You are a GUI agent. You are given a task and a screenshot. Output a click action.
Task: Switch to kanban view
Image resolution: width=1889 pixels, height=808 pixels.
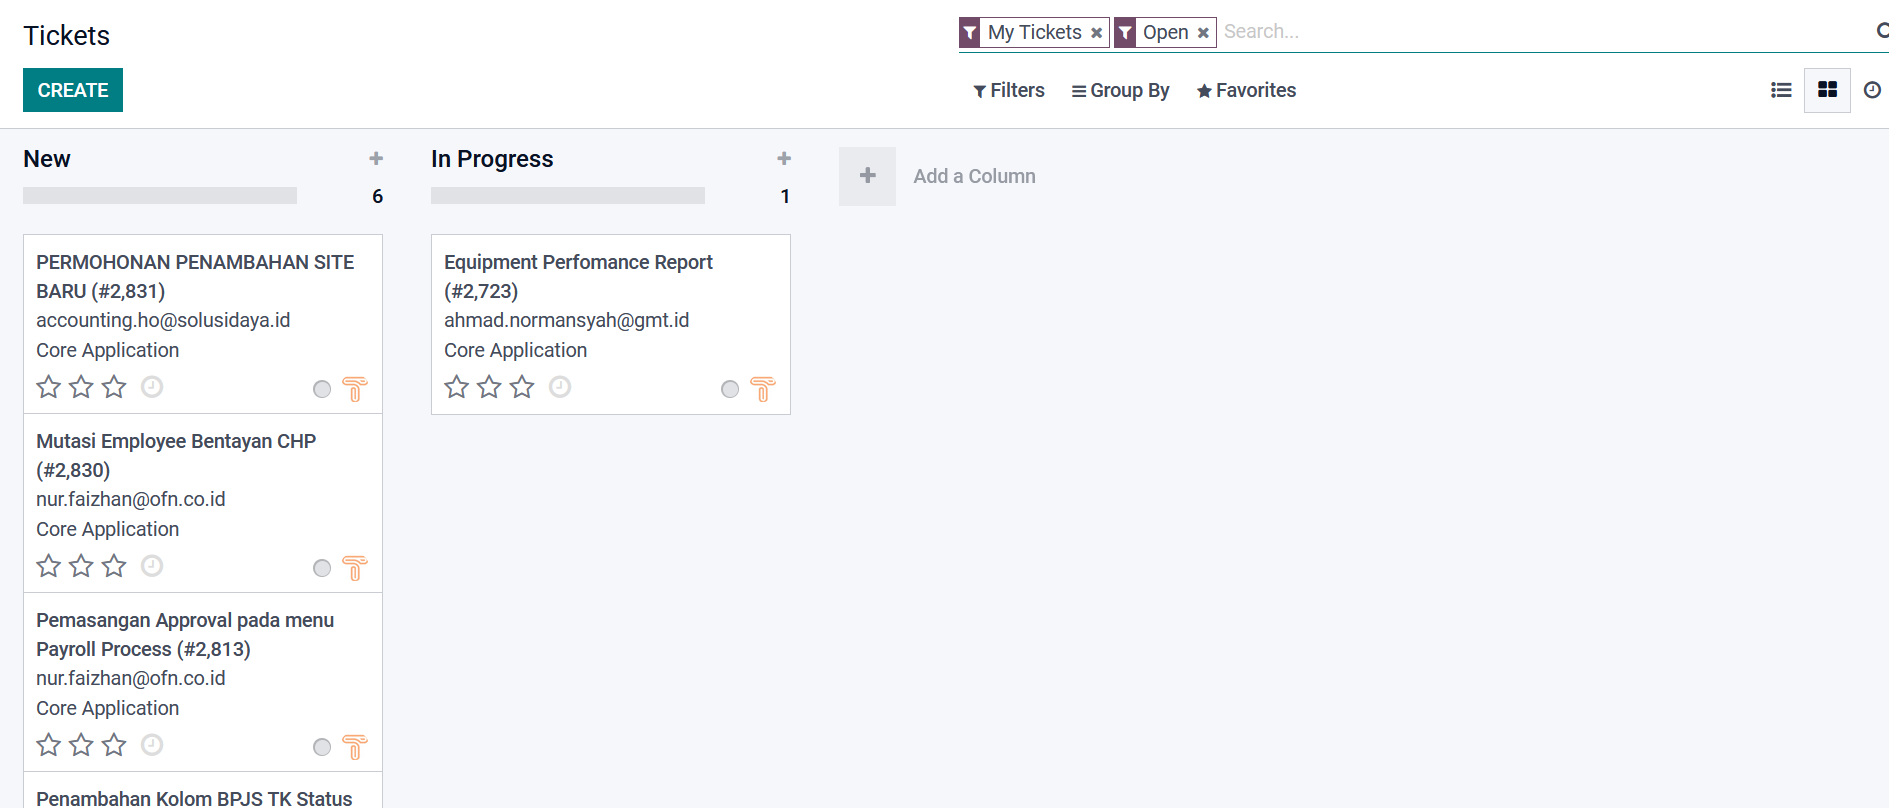[x=1827, y=90]
